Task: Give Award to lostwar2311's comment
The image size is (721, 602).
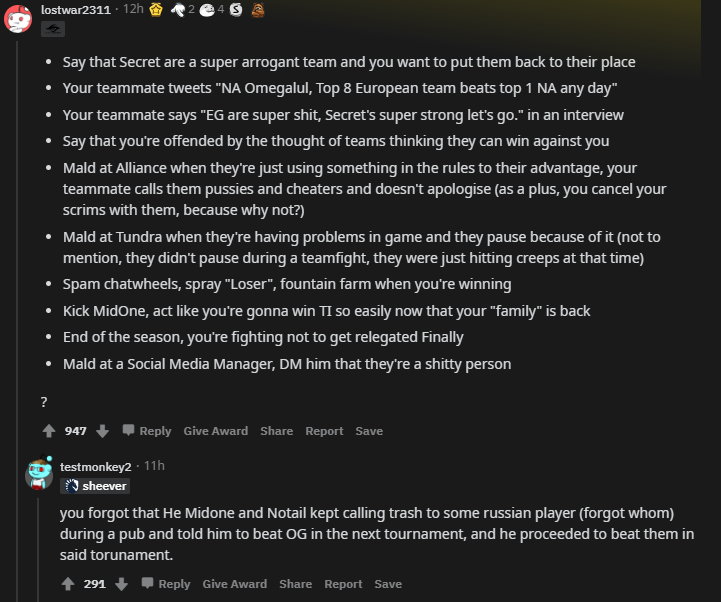Action: tap(216, 431)
